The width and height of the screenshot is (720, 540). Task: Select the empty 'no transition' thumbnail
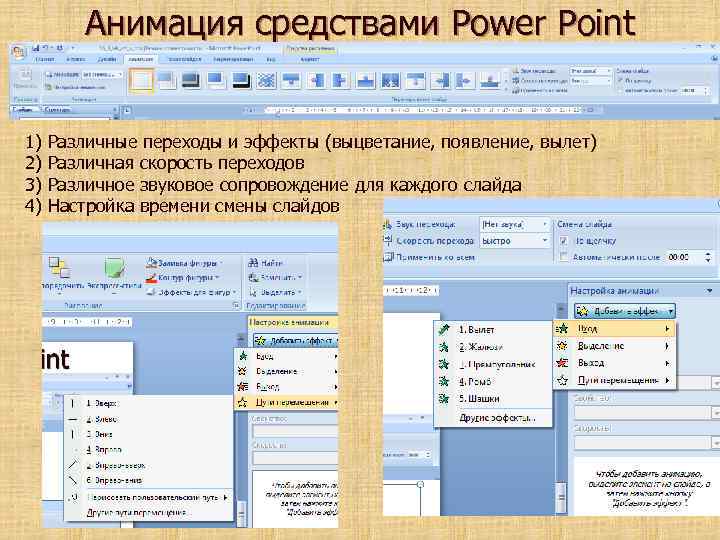141,80
